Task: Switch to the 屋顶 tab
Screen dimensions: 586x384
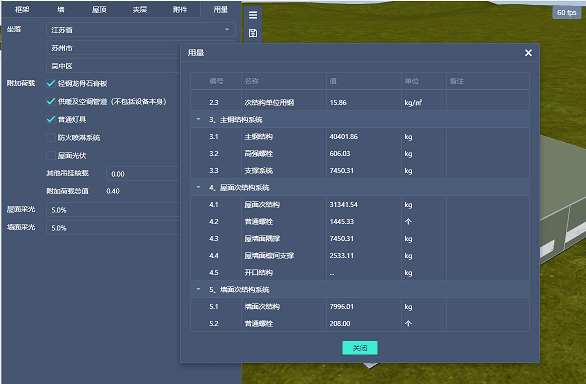Action: click(x=99, y=9)
